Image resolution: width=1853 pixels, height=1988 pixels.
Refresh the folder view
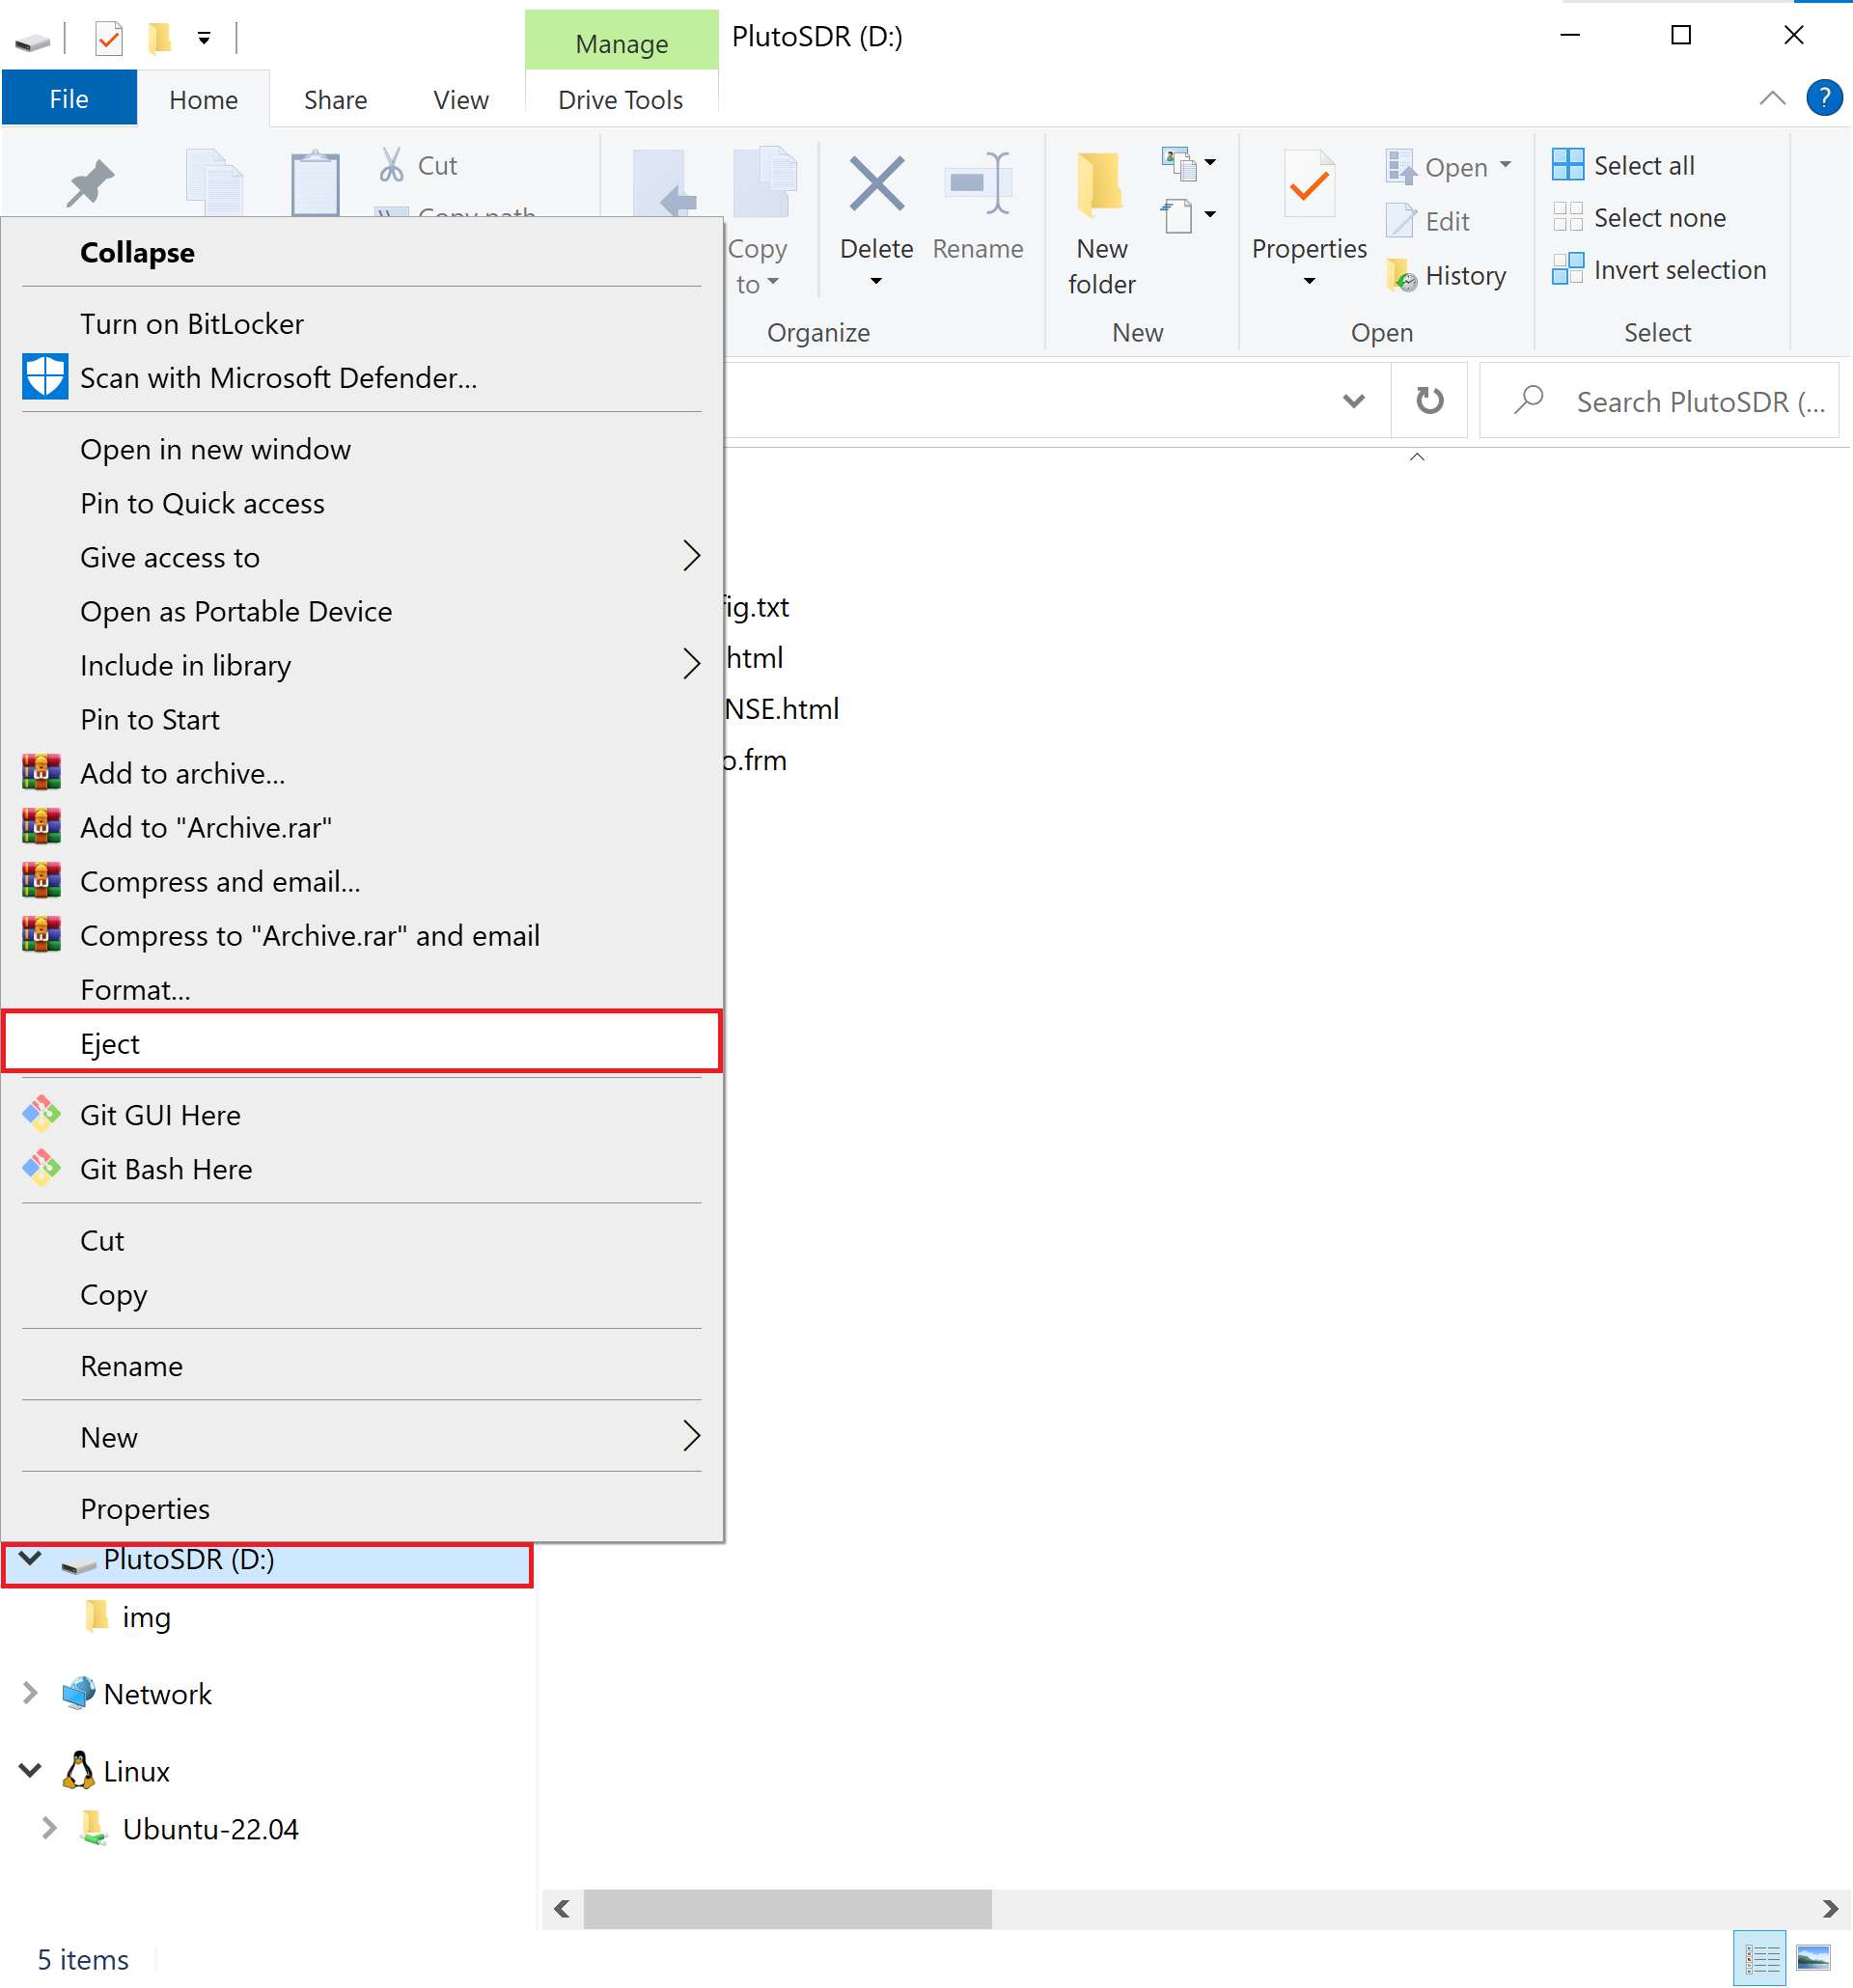[x=1429, y=400]
